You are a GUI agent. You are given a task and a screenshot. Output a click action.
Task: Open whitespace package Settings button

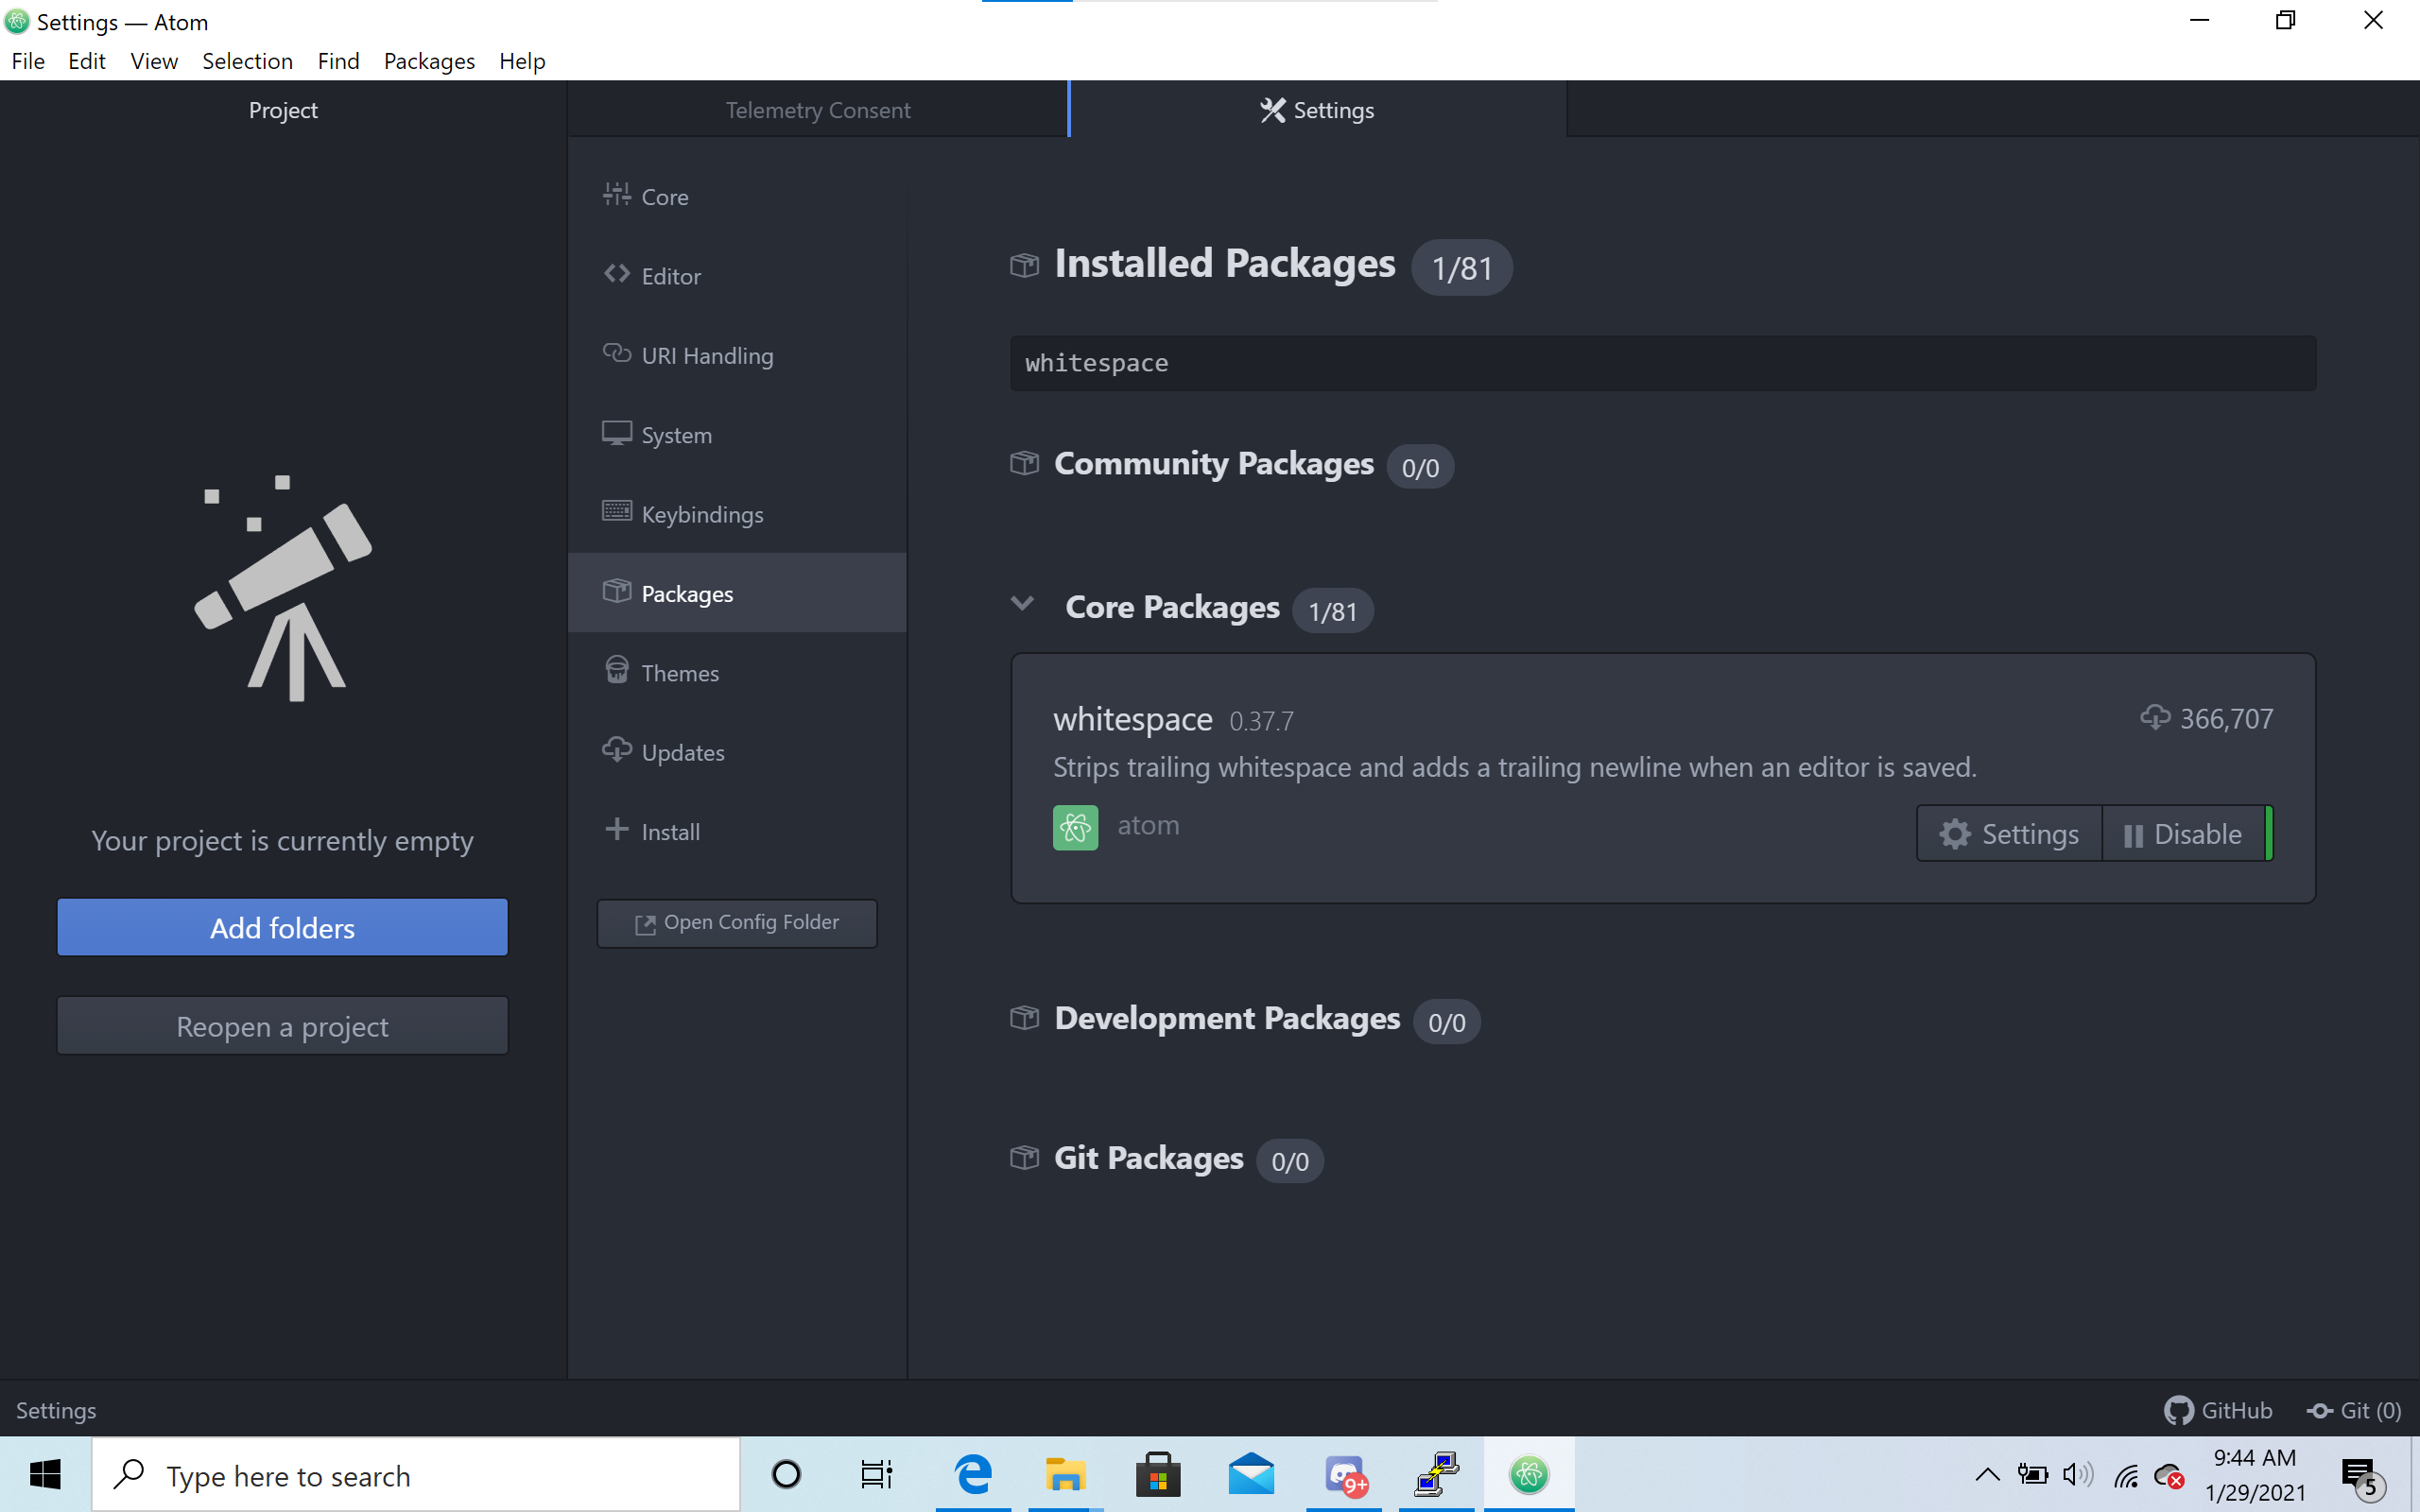click(x=2009, y=834)
